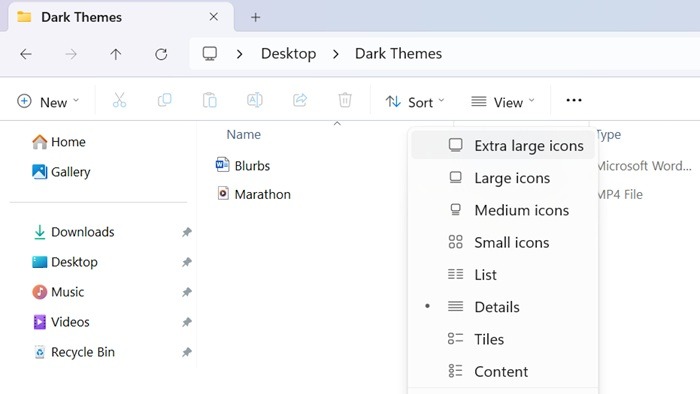Screen dimensions: 700x394
Task: Unpin Downloads using its pin icon
Action: 187,232
